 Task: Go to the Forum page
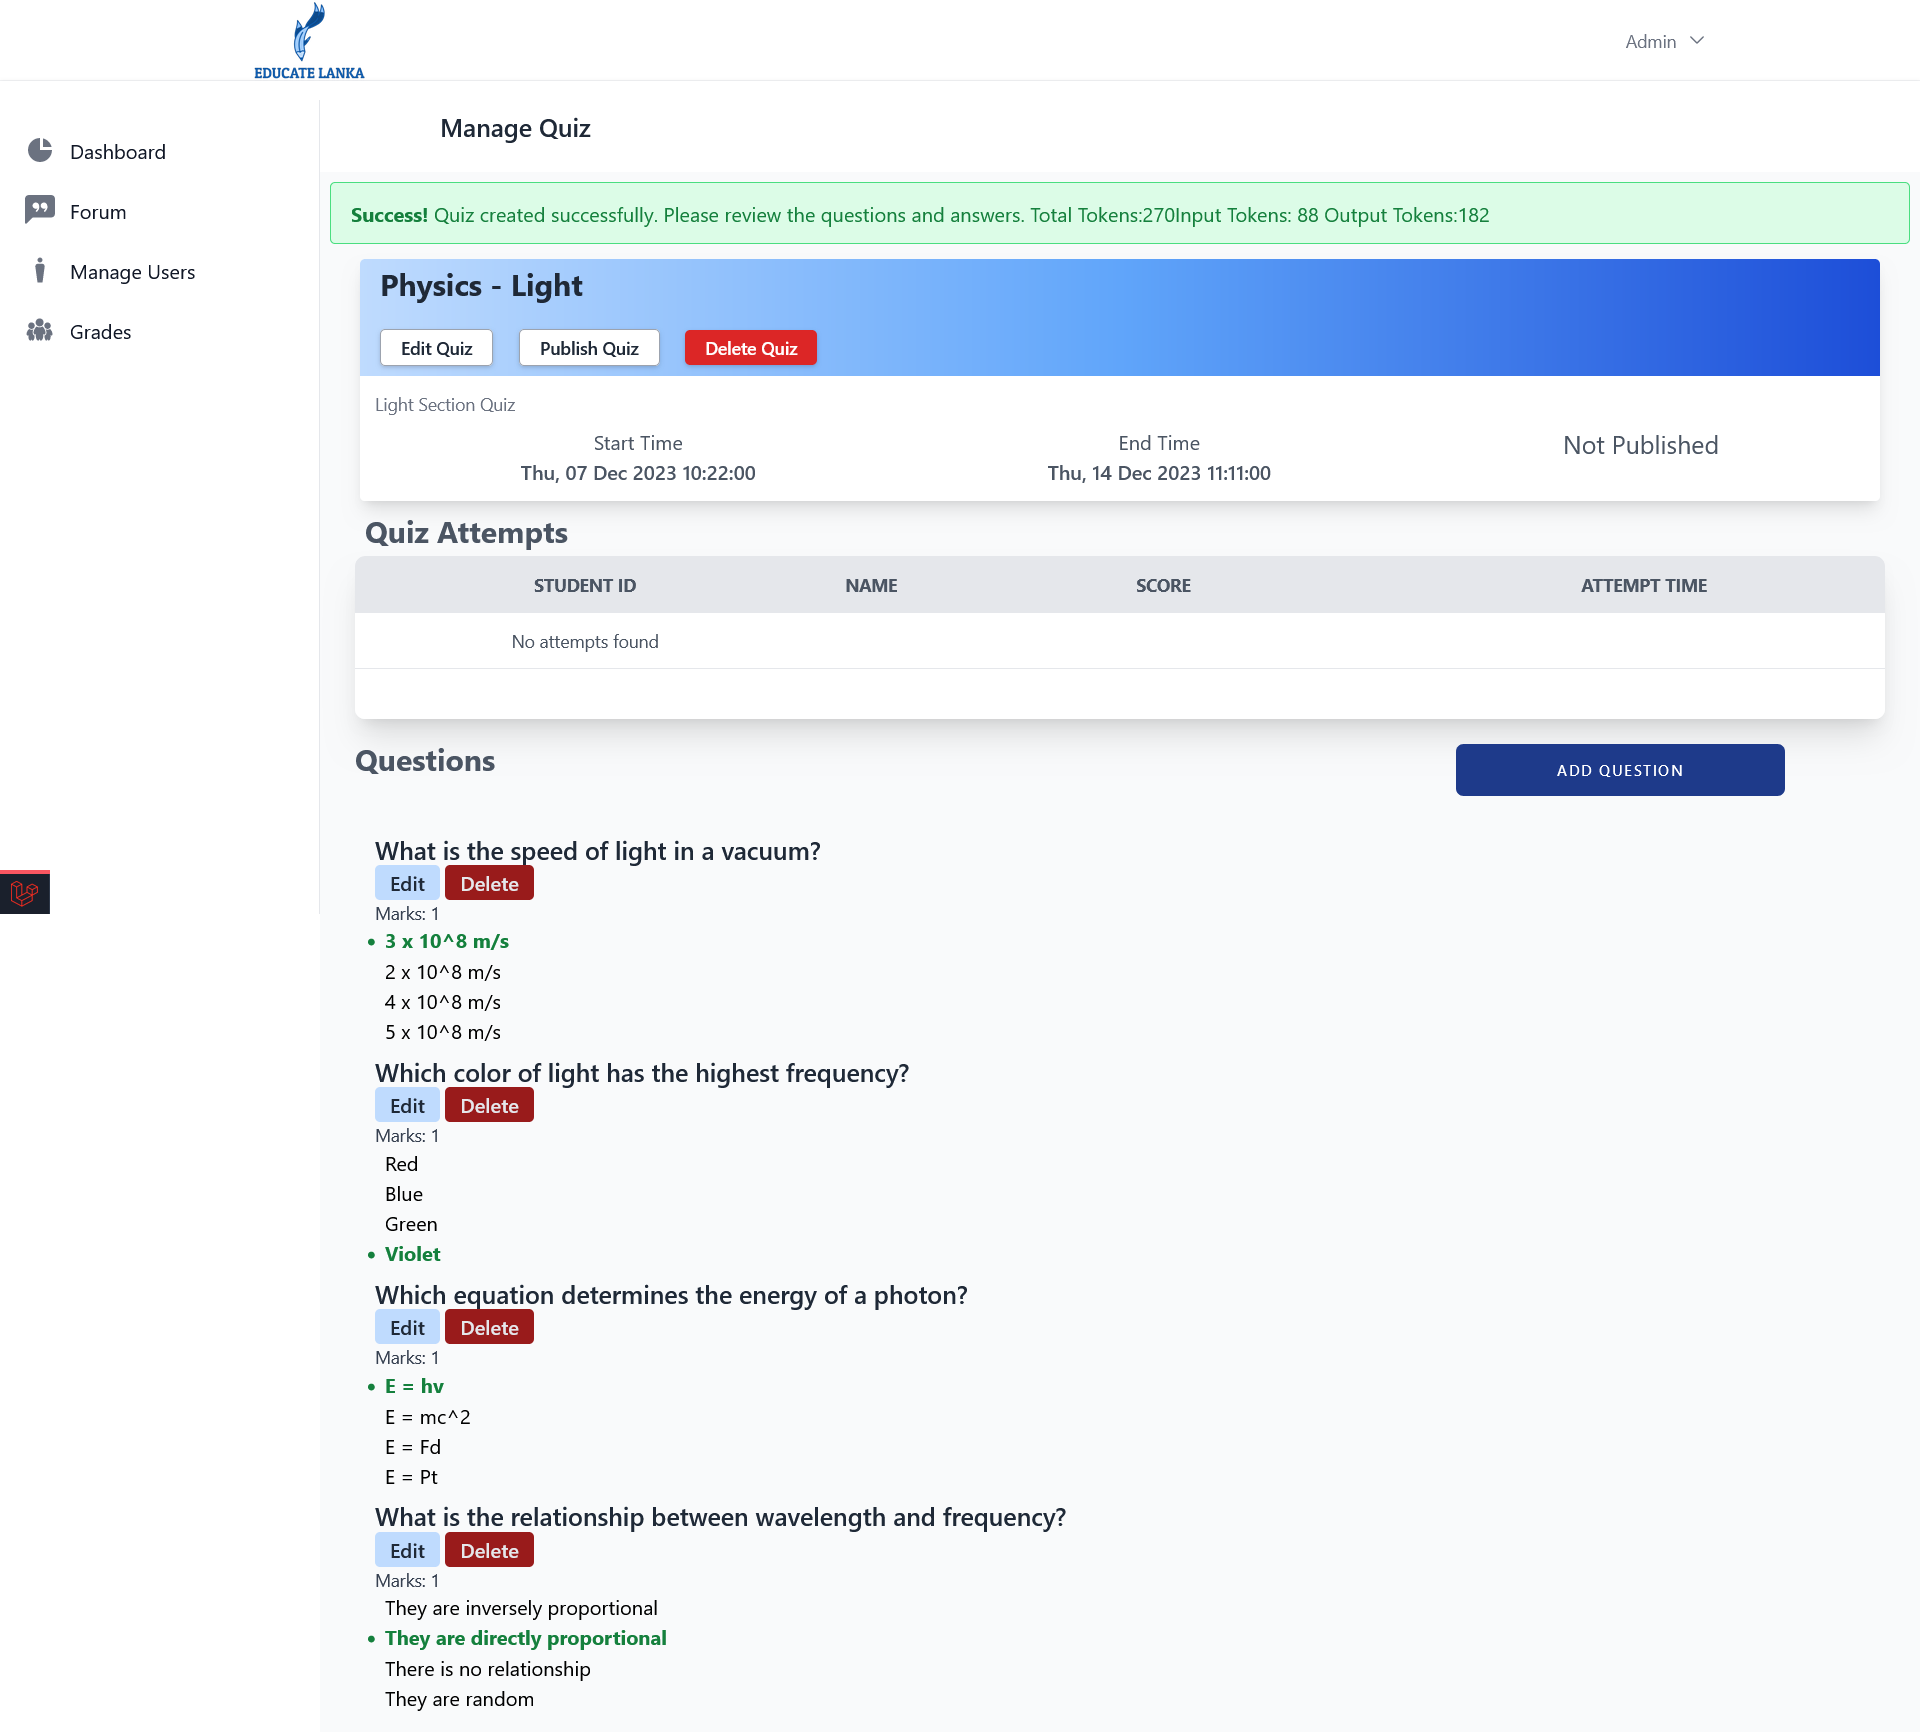point(98,212)
